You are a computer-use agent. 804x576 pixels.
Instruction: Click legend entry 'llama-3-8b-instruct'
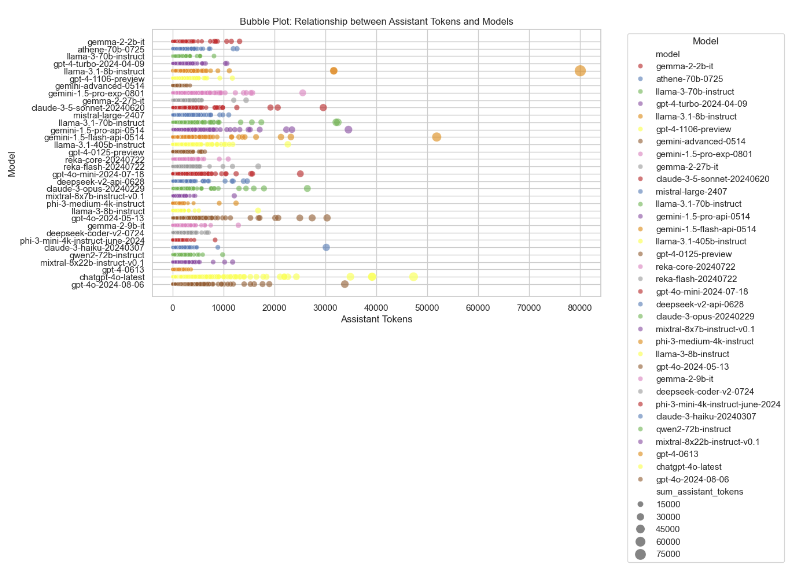point(692,354)
